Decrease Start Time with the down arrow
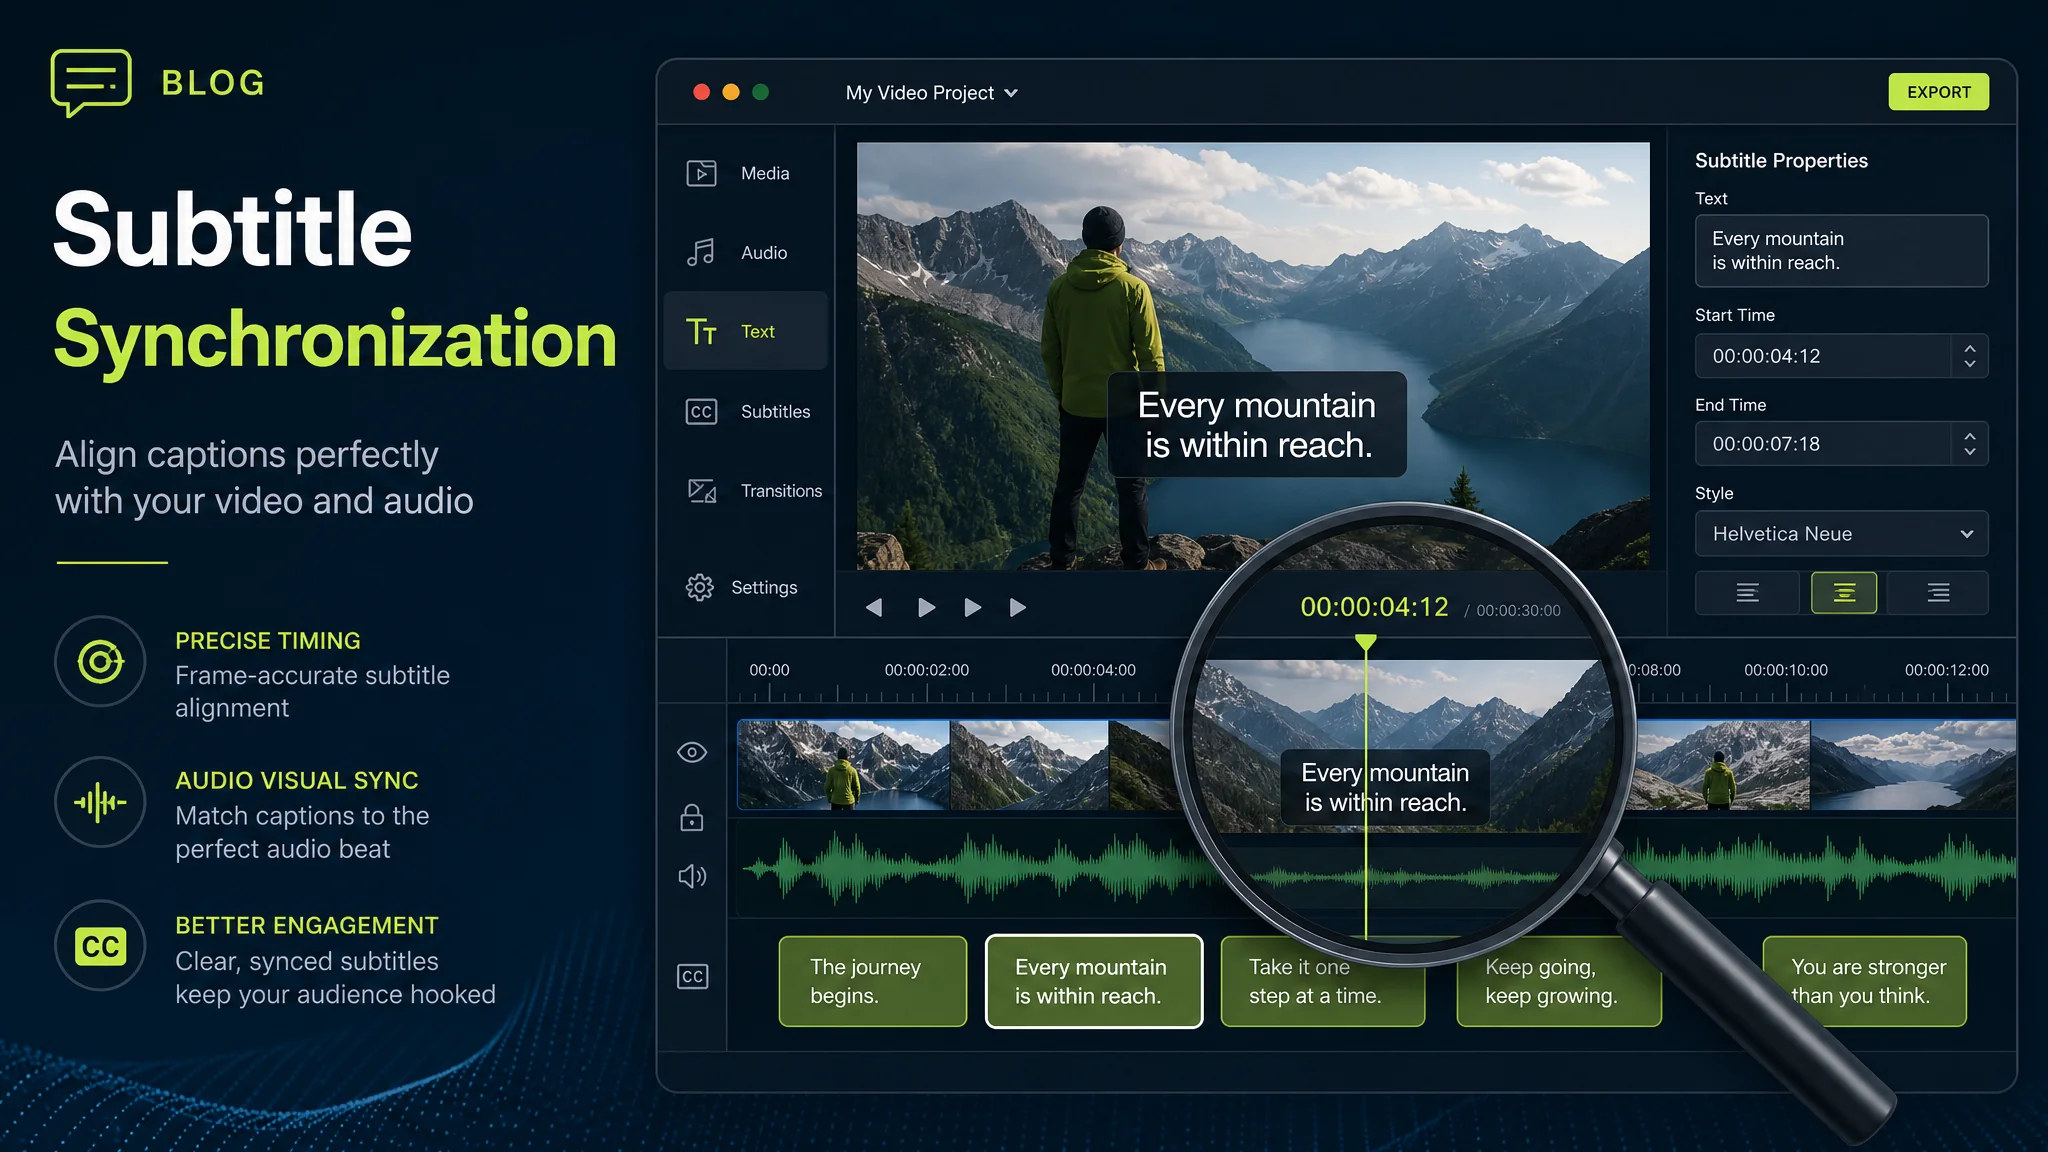 point(1970,364)
